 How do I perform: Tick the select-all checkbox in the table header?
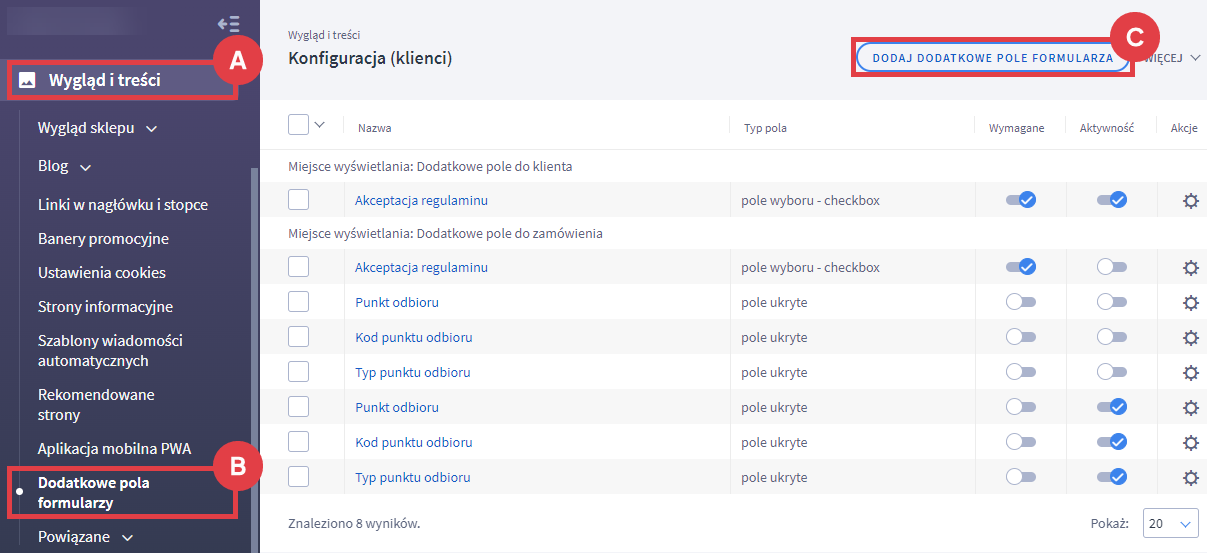(x=298, y=125)
